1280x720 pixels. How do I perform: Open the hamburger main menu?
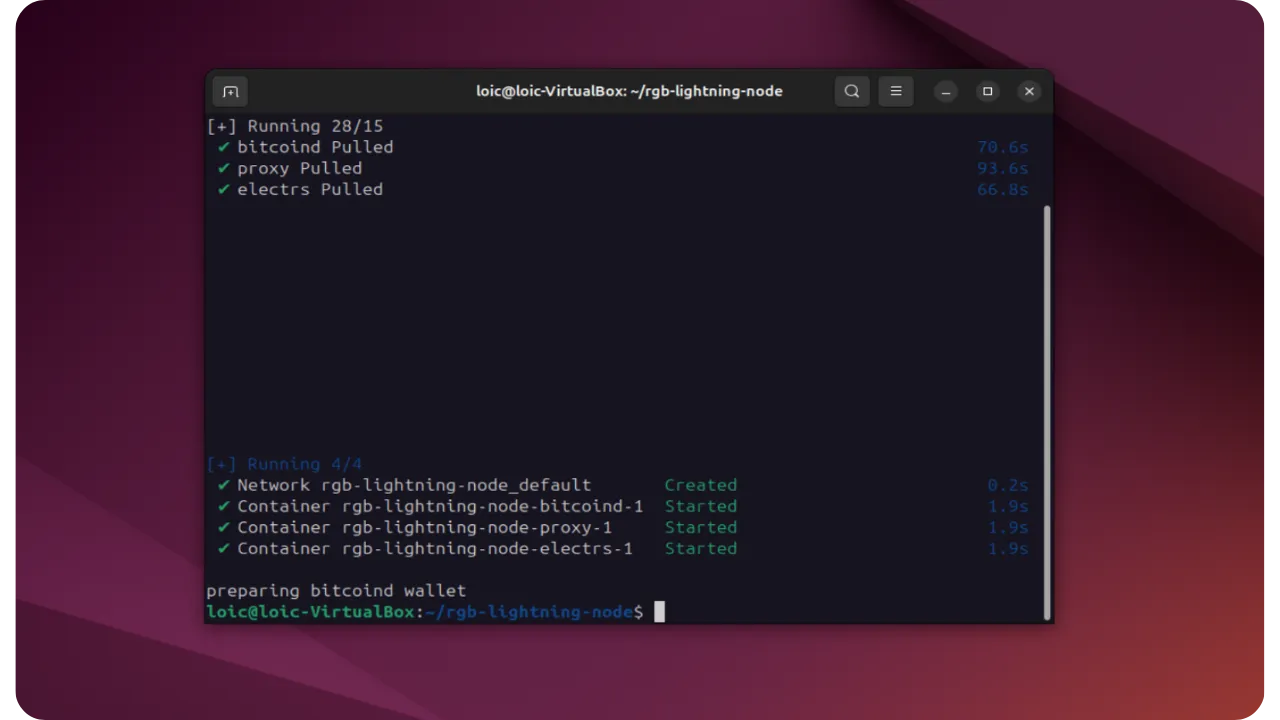pos(896,91)
